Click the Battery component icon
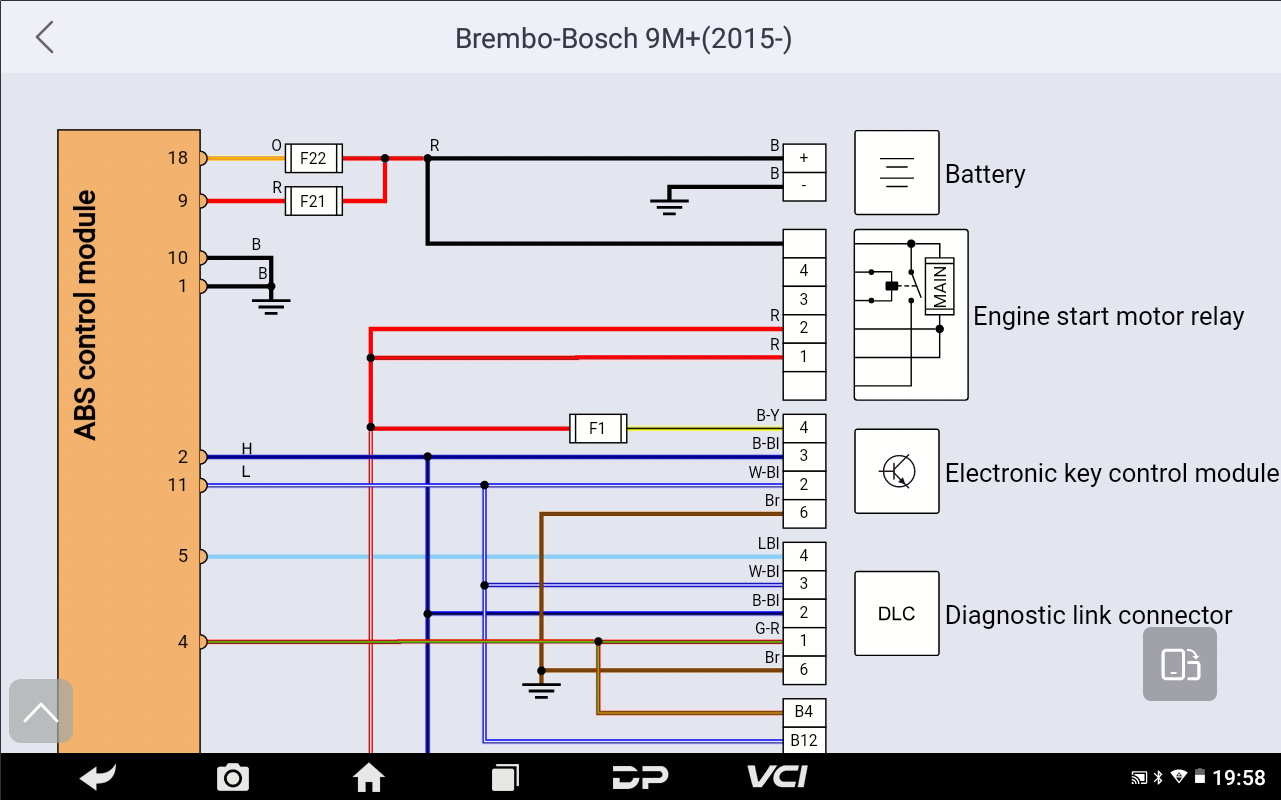 [896, 172]
